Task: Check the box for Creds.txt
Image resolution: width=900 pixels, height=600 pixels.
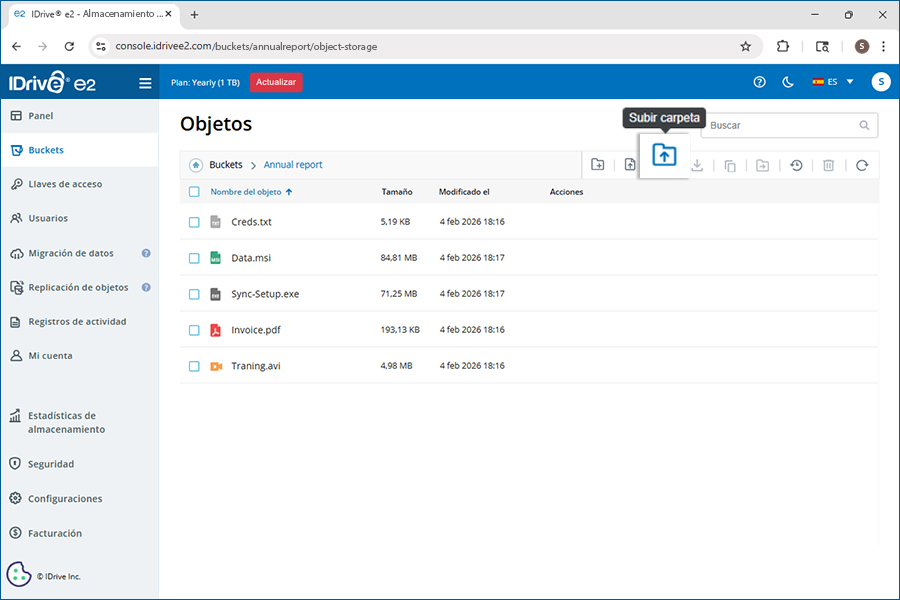Action: (195, 222)
